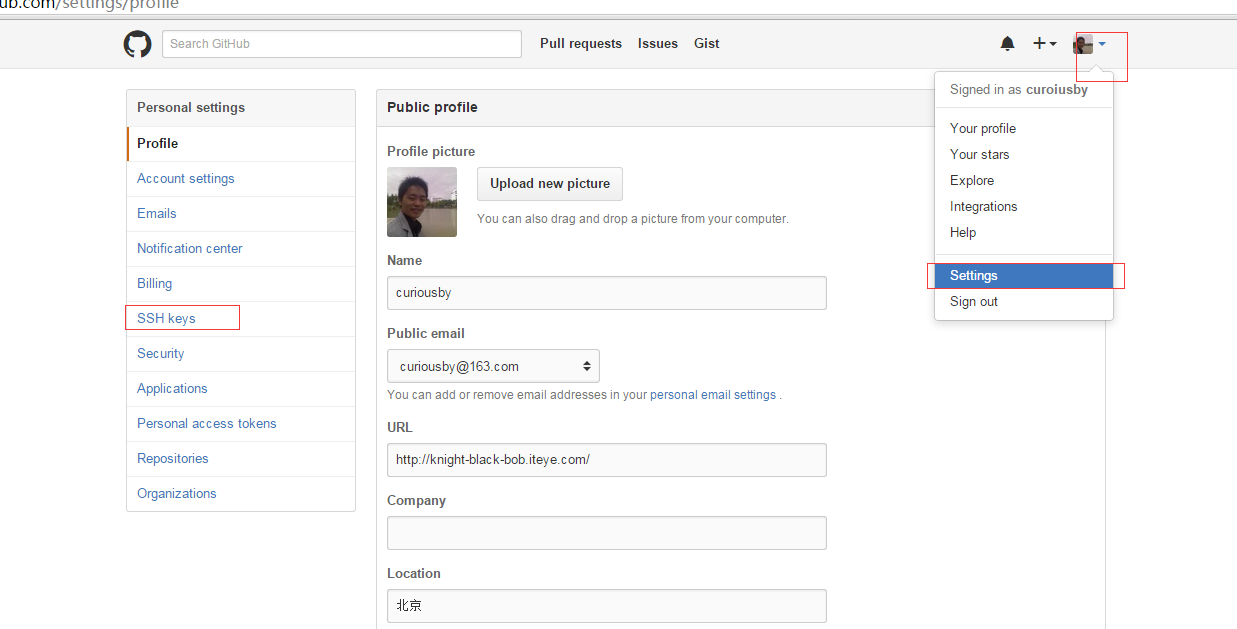Select Explore in user menu
This screenshot has height=629, width=1237.
coord(1024,181)
